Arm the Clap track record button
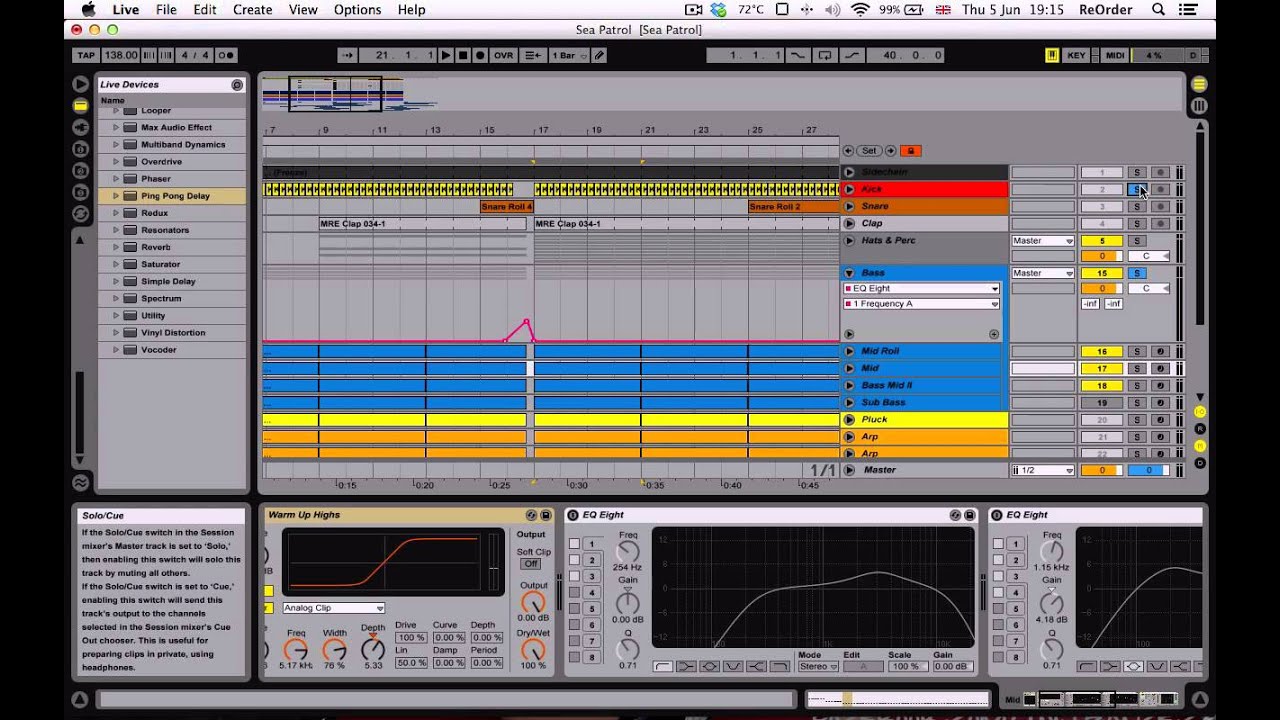Screen dimensions: 1280x720 pos(1160,224)
